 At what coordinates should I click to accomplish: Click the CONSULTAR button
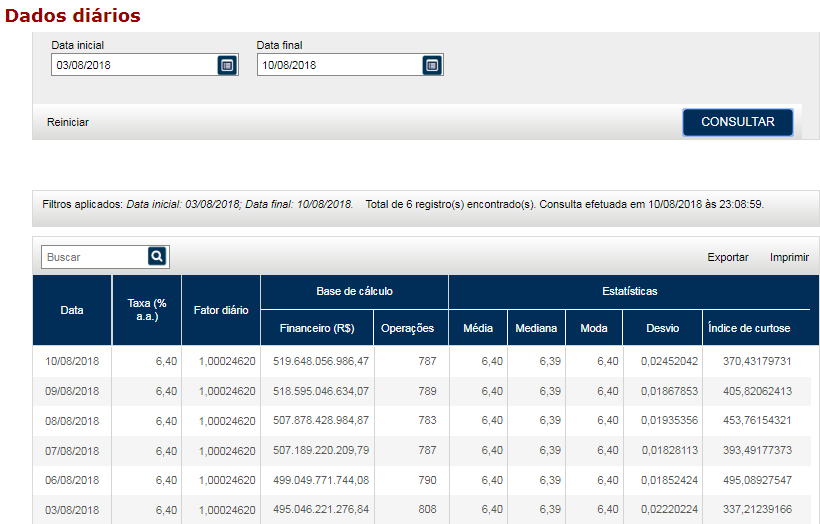(737, 122)
